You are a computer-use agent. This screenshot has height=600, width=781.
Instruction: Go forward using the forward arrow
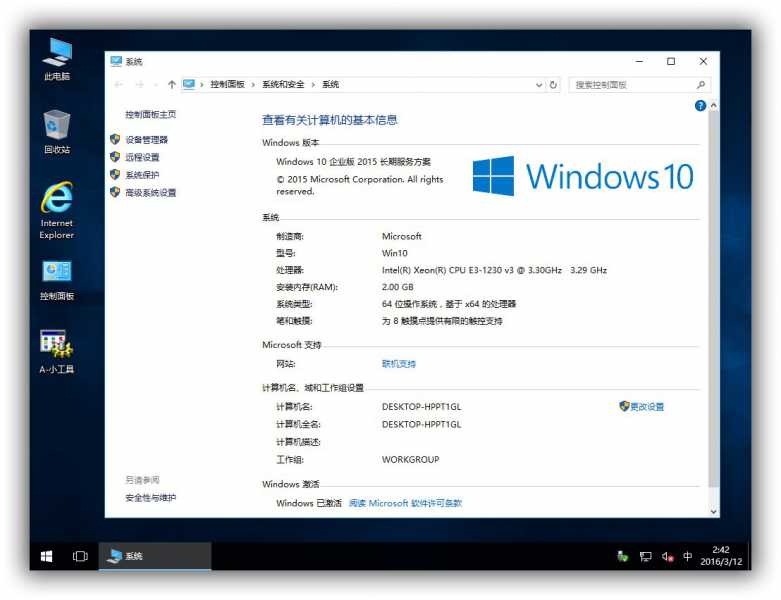139,85
